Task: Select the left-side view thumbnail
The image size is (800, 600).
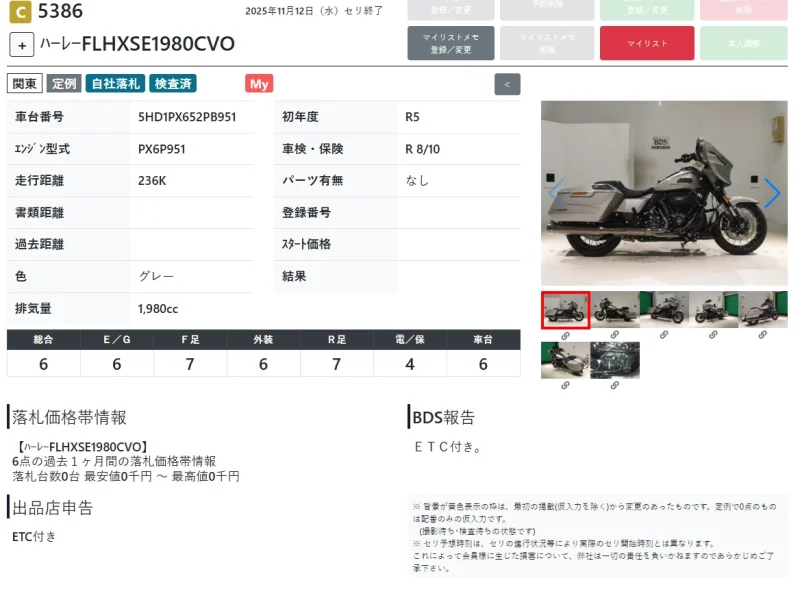Action: [x=615, y=309]
